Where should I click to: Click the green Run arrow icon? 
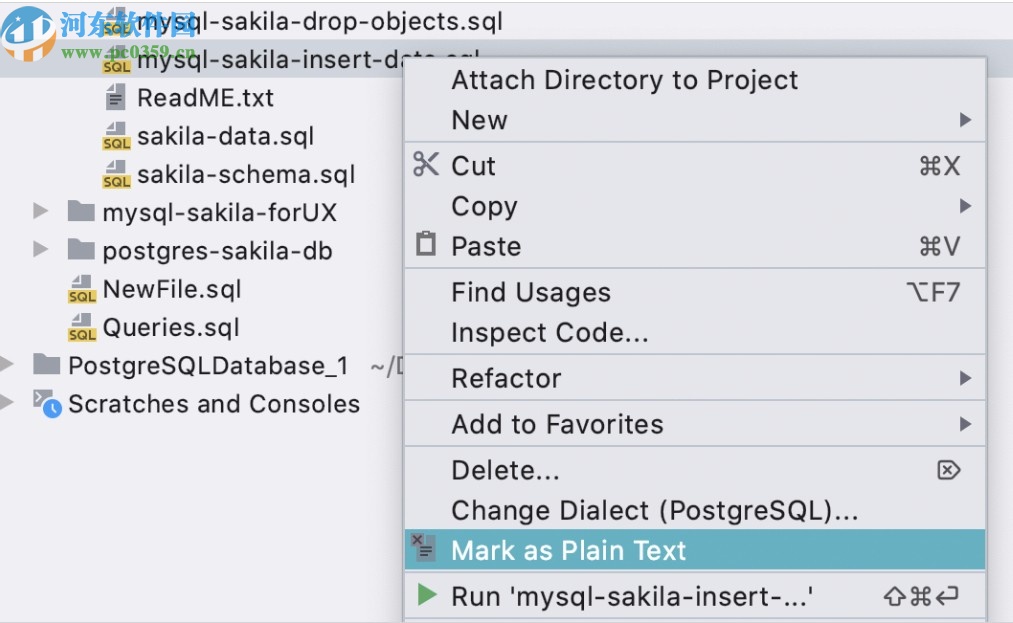427,594
